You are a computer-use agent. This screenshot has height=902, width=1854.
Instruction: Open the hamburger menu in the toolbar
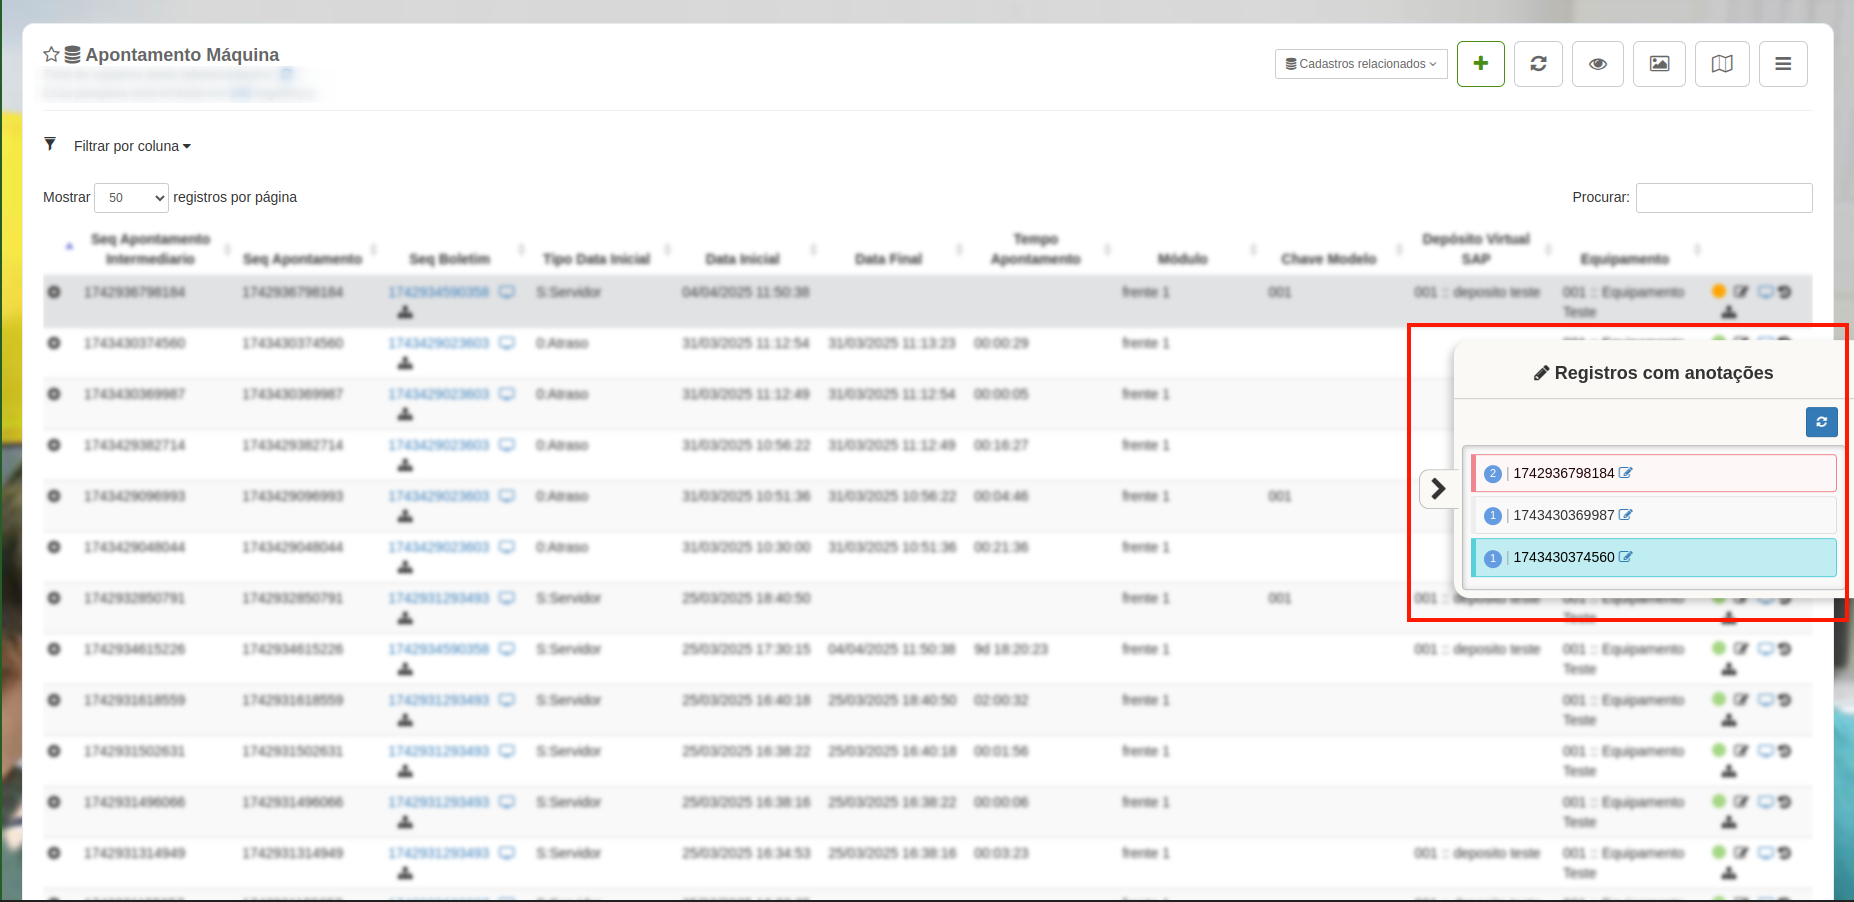pyautogui.click(x=1782, y=64)
